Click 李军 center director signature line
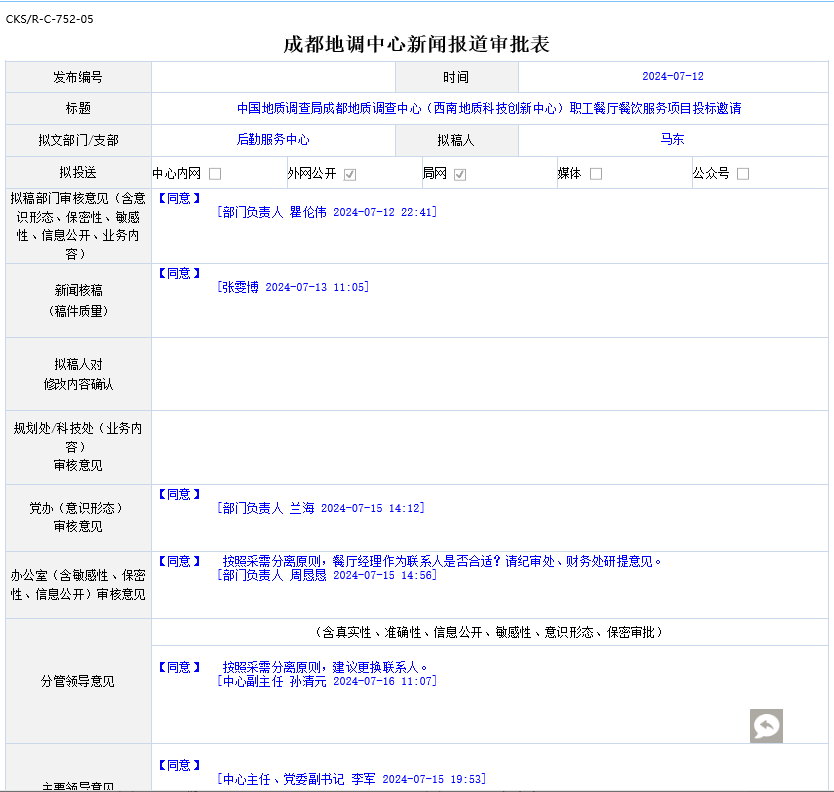The image size is (834, 792). point(351,779)
